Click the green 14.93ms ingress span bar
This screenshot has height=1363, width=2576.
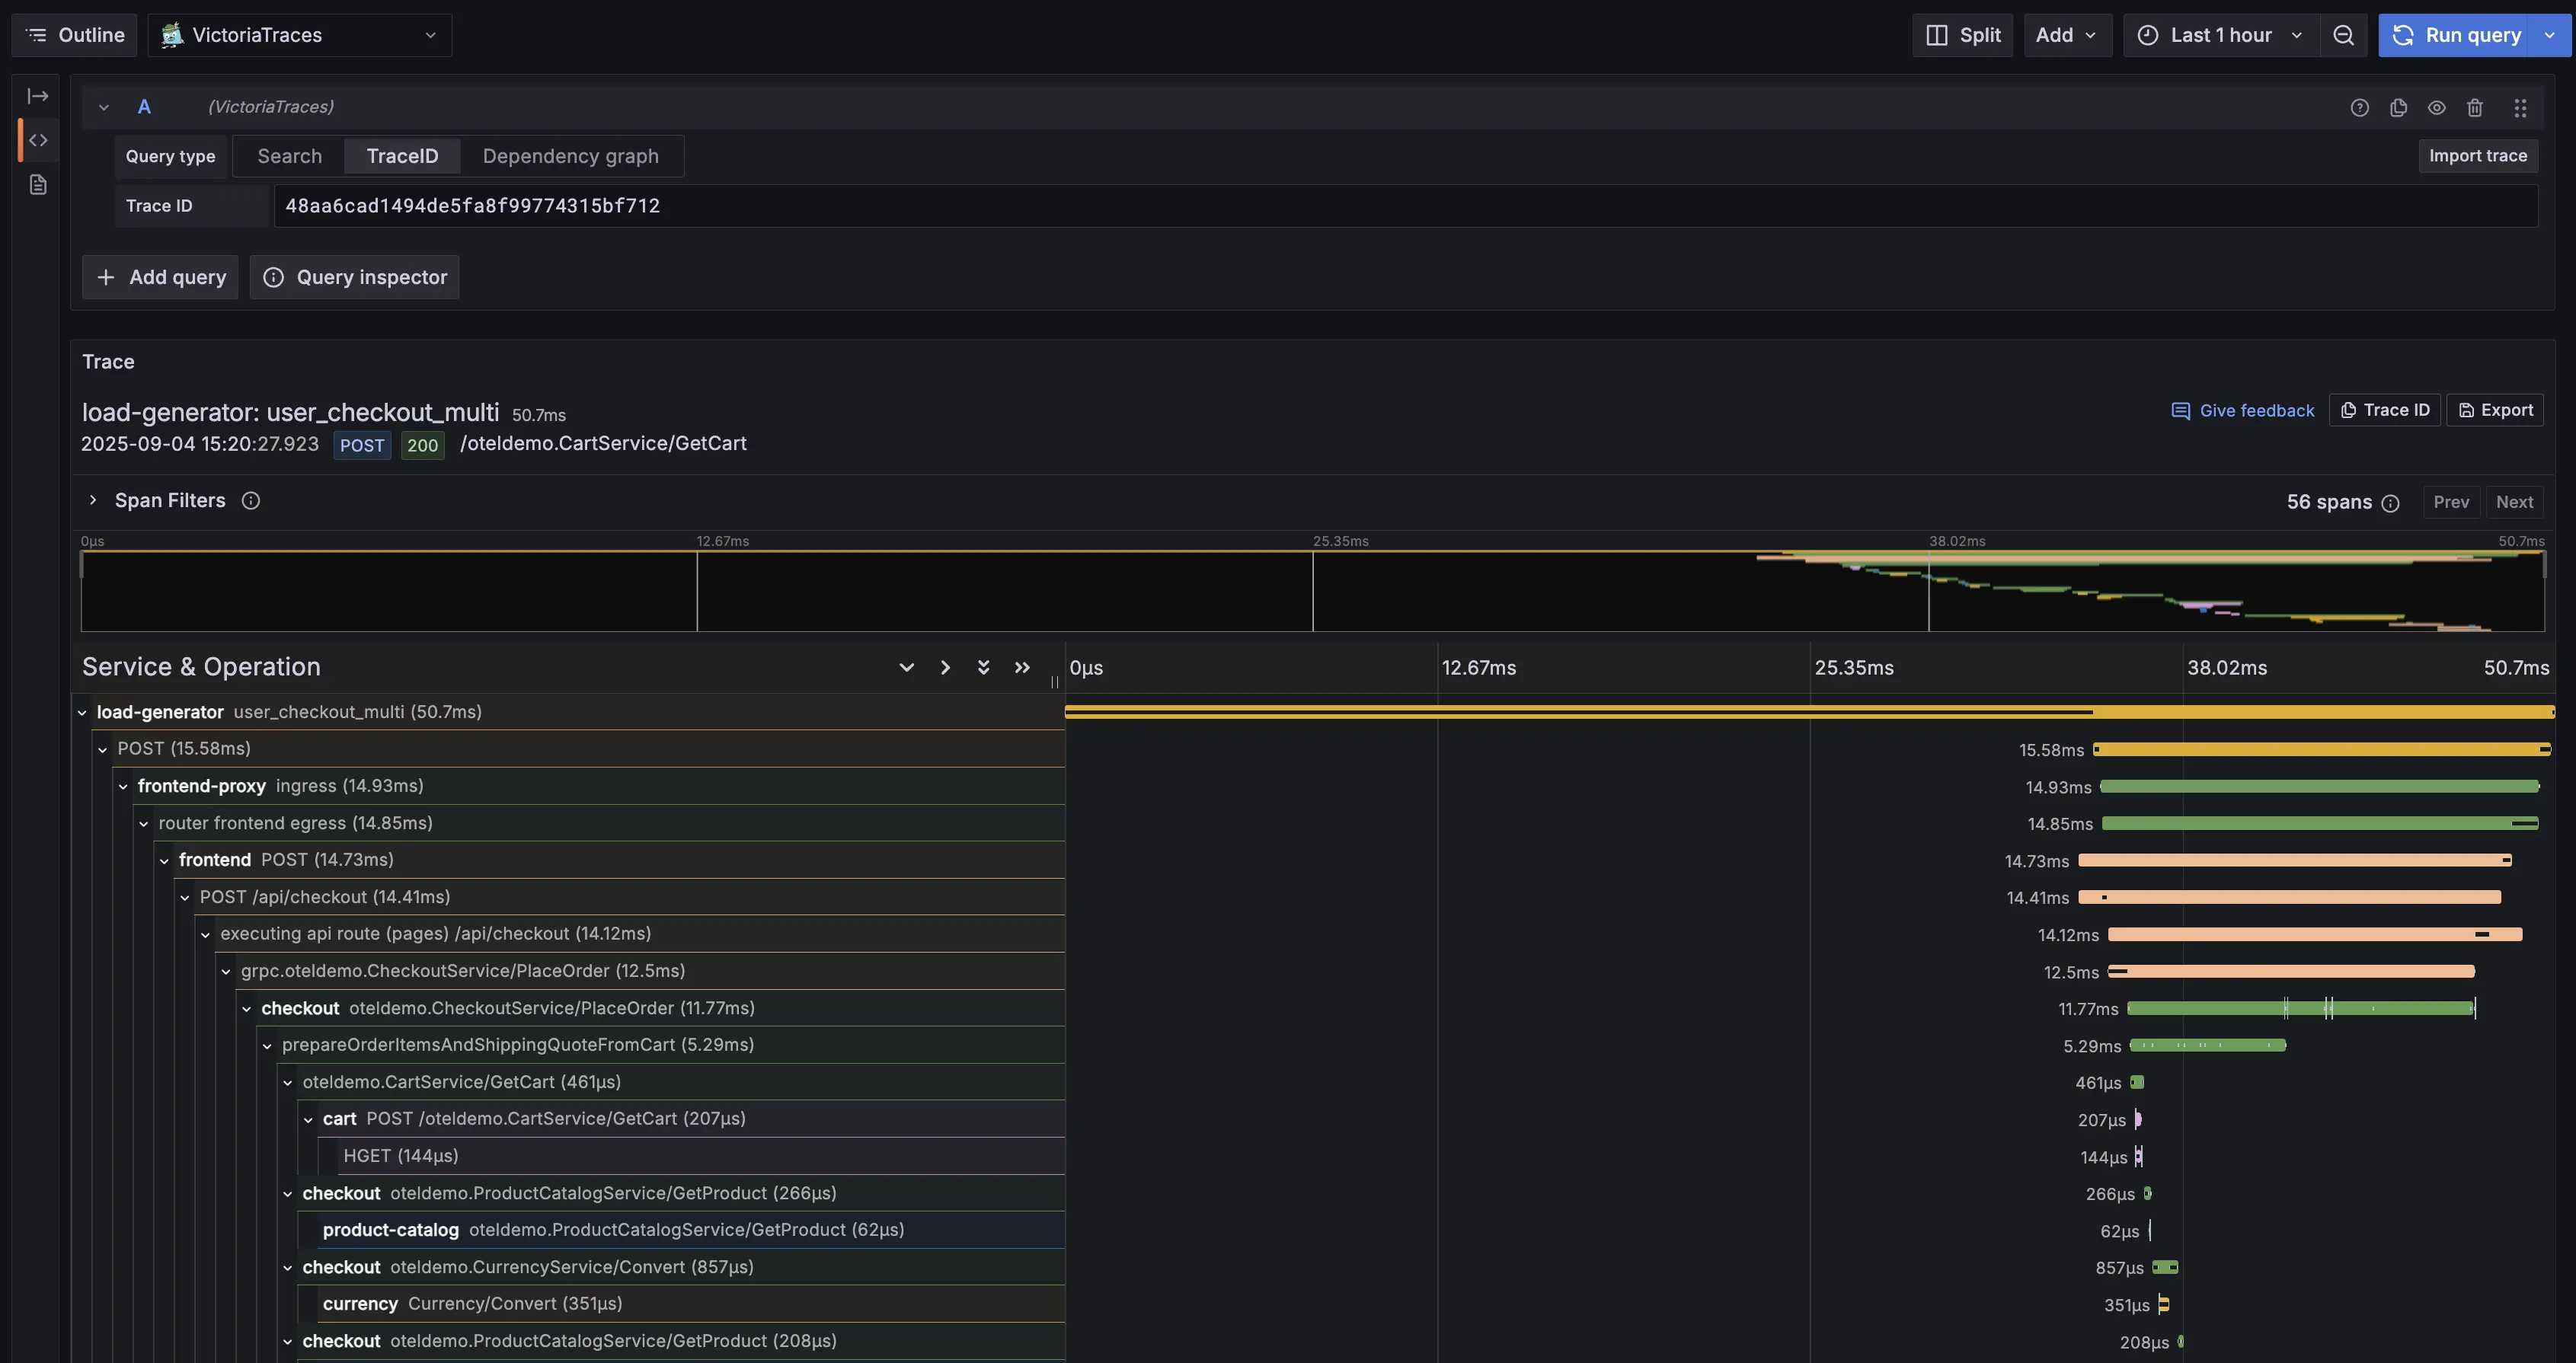coord(2320,786)
